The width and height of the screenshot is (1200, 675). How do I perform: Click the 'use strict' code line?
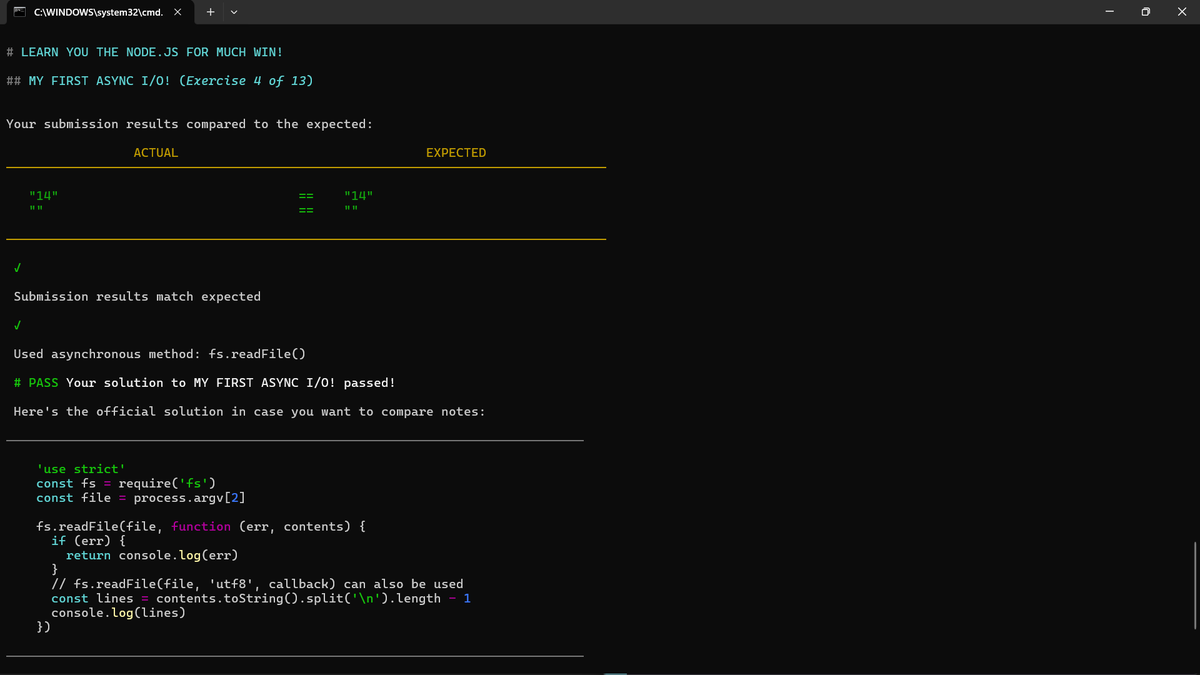pyautogui.click(x=81, y=469)
